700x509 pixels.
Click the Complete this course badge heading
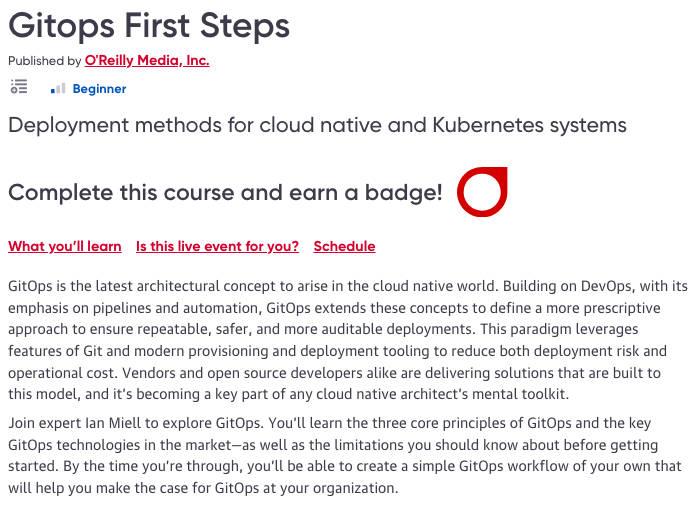tap(225, 193)
